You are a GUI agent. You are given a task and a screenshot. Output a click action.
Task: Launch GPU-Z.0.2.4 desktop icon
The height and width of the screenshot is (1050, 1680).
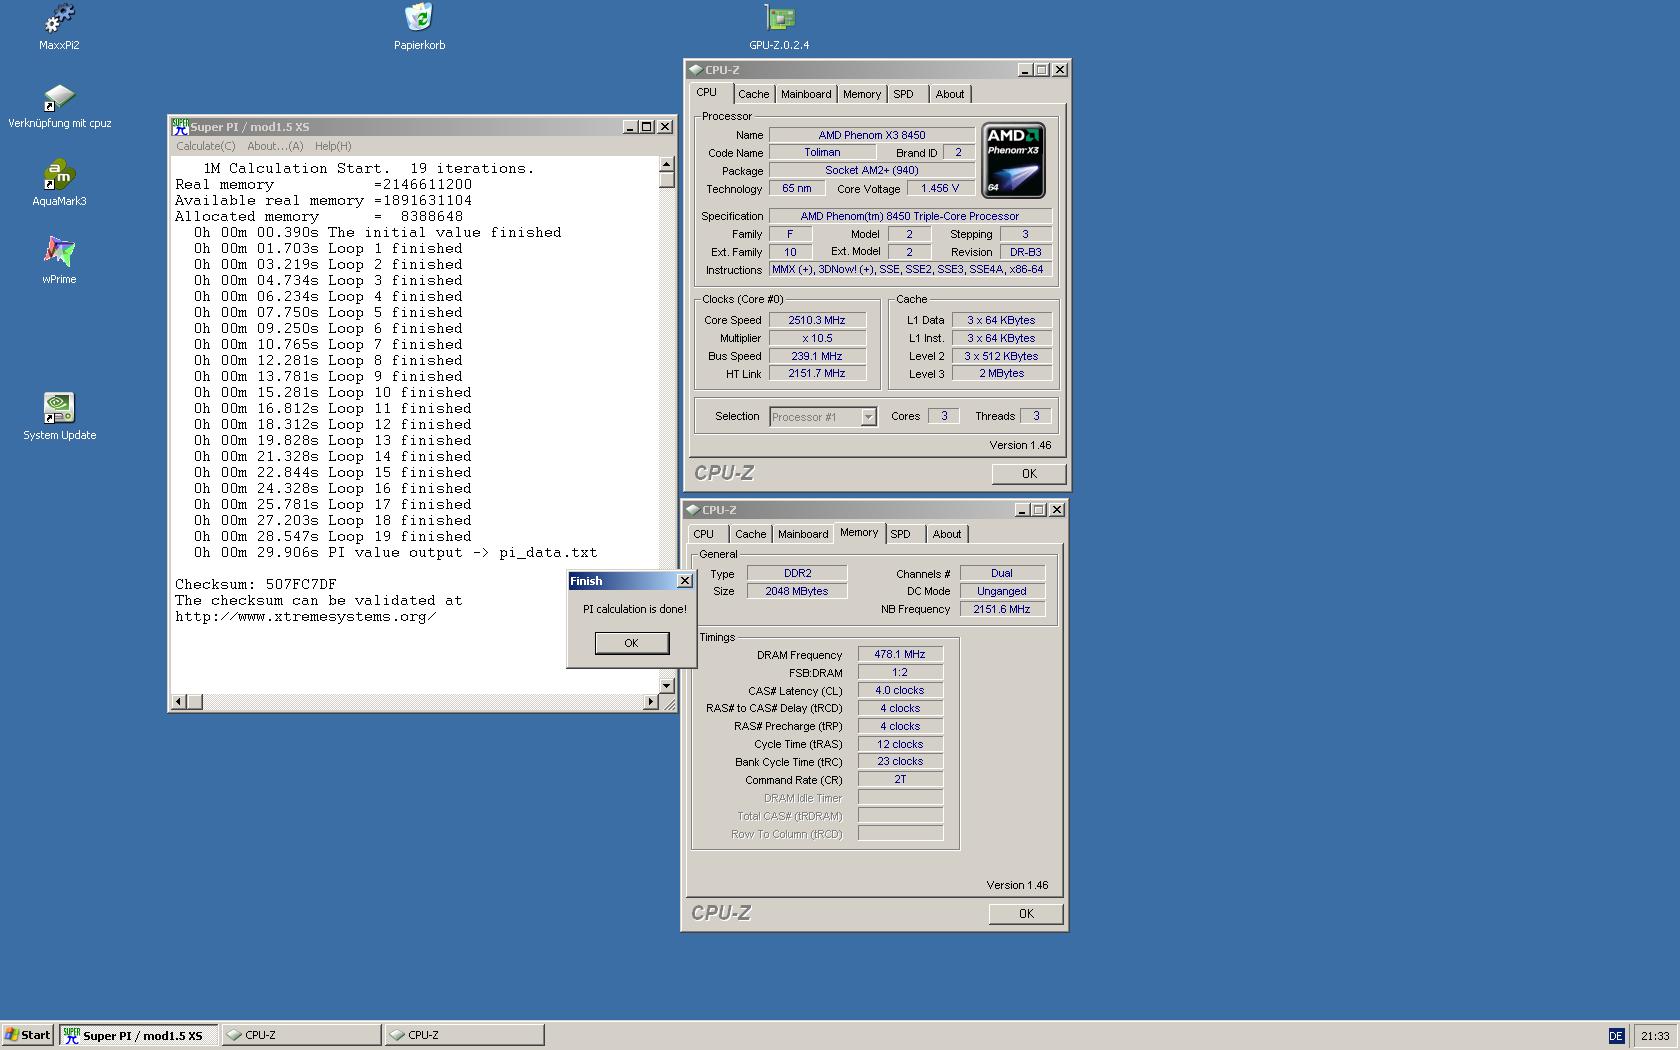(779, 27)
